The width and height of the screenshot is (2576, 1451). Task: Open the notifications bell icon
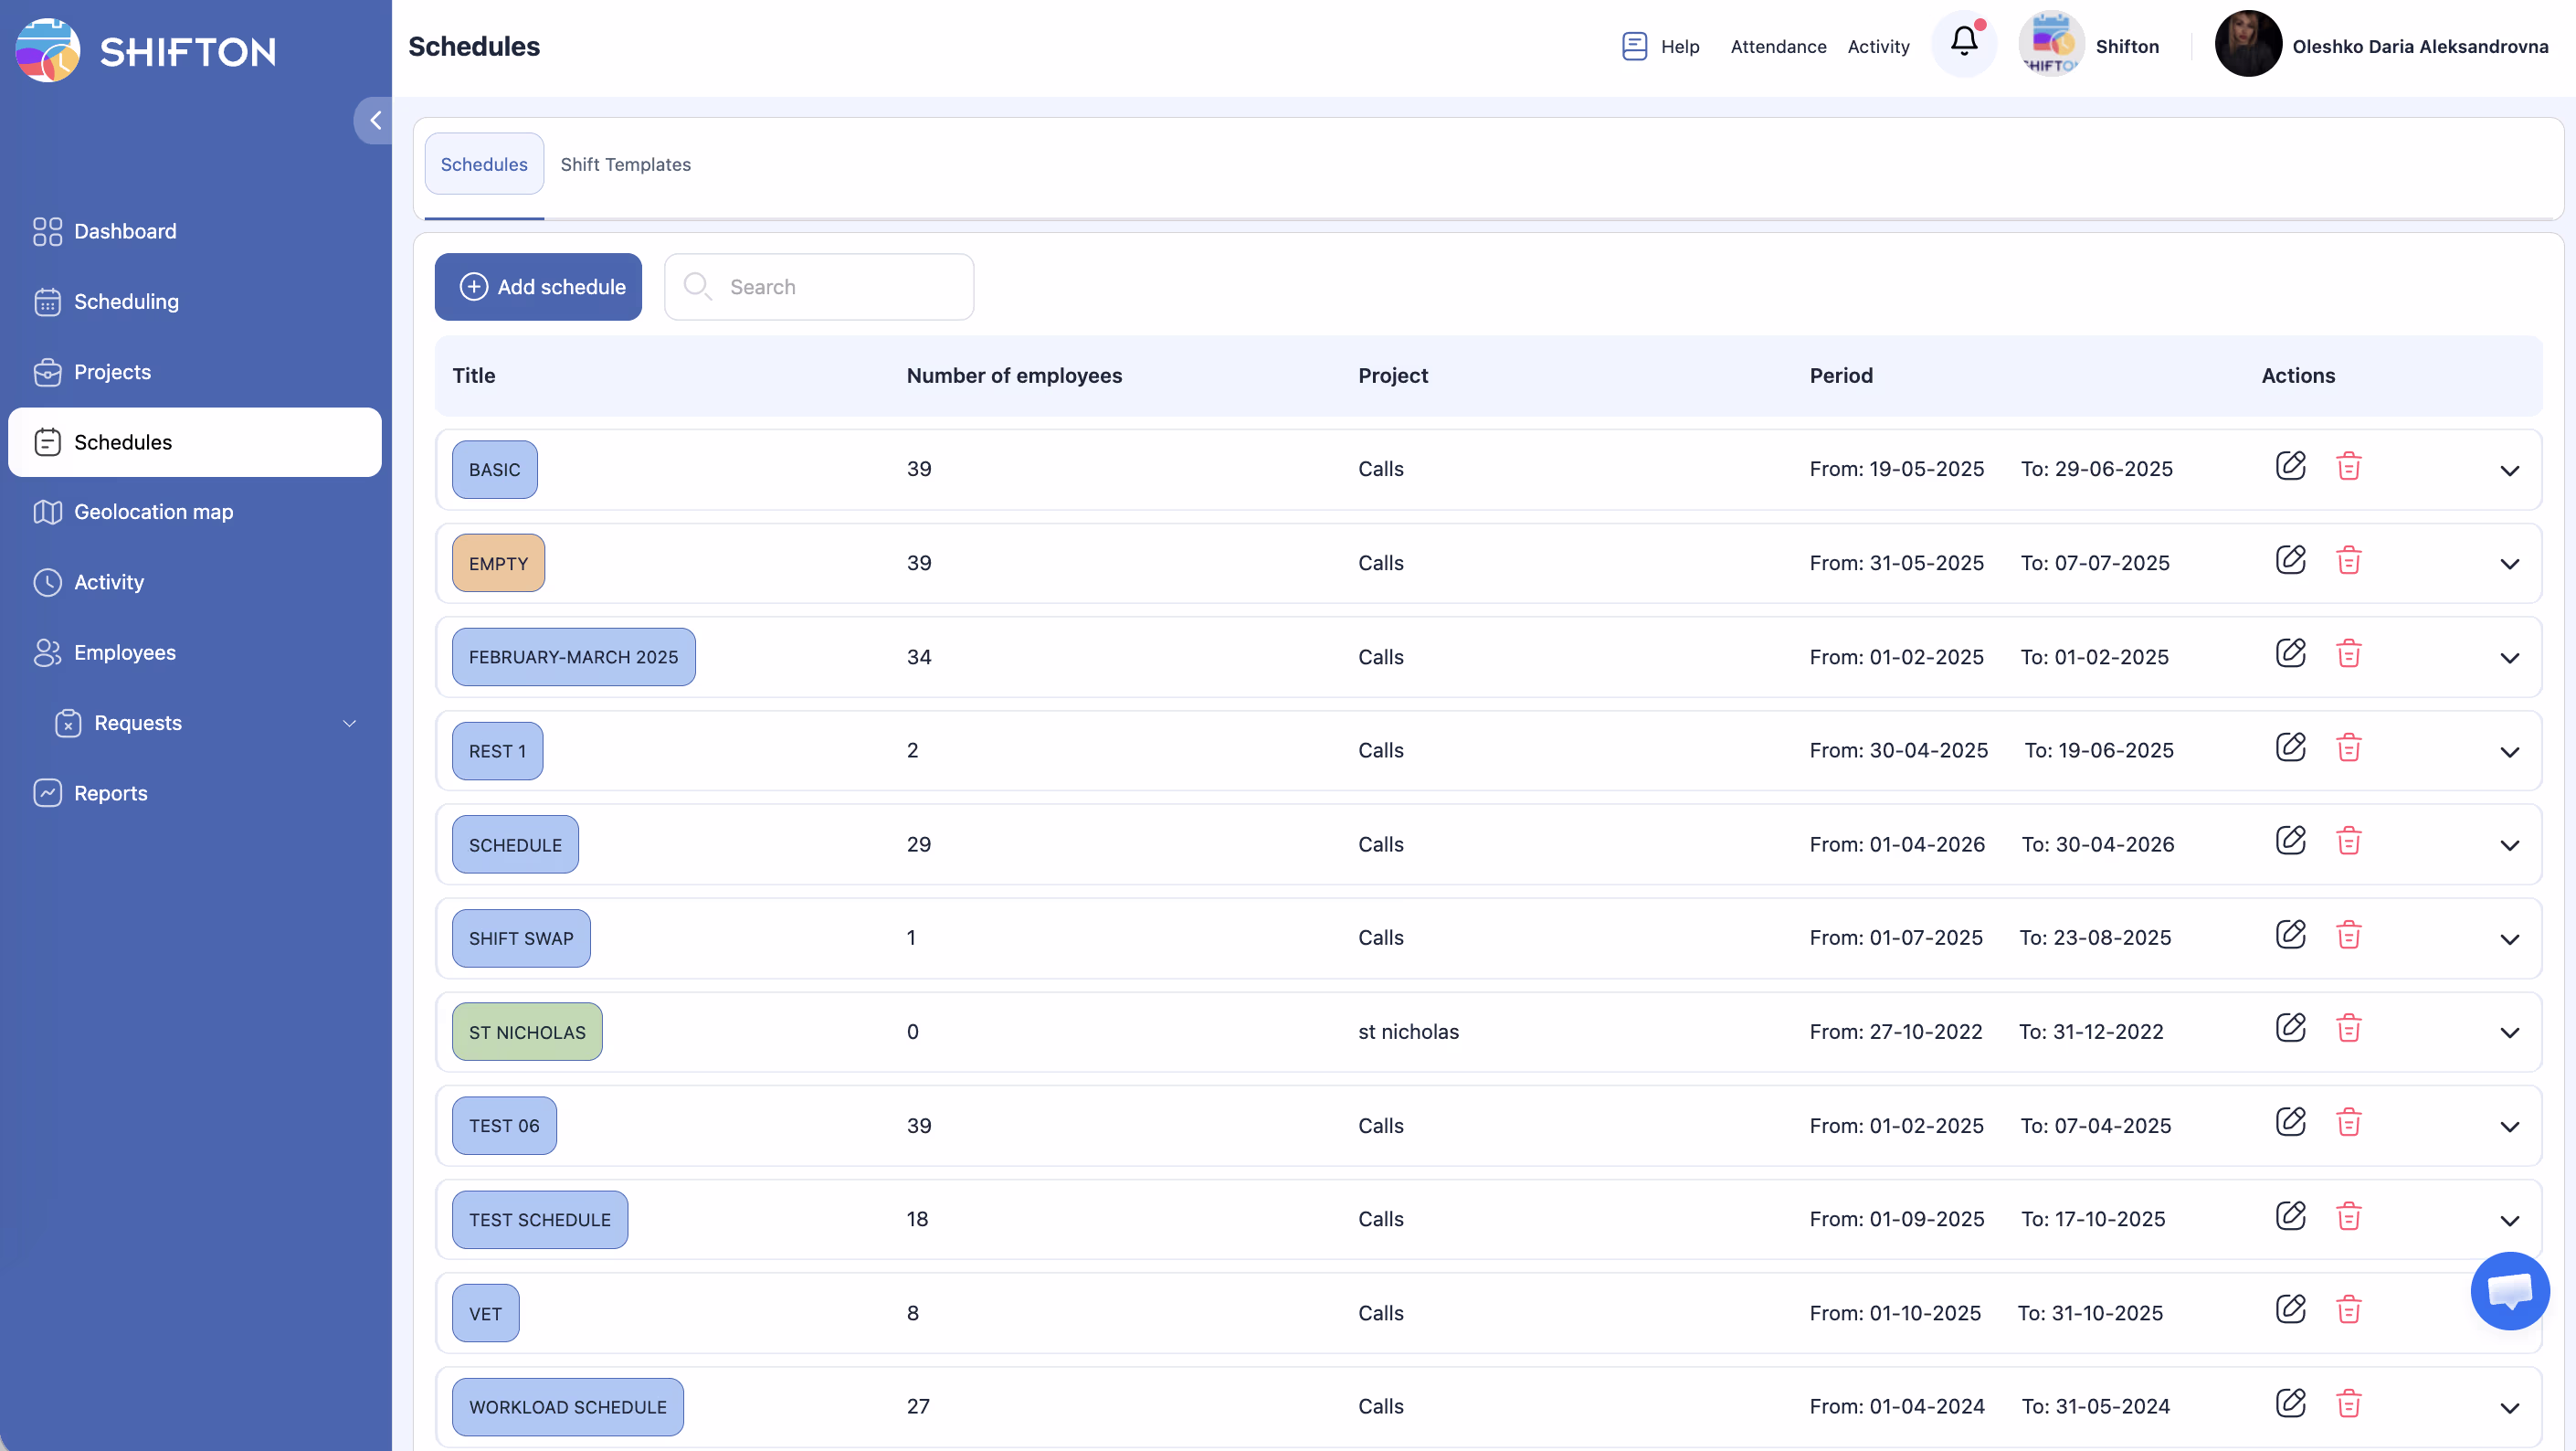1963,42
